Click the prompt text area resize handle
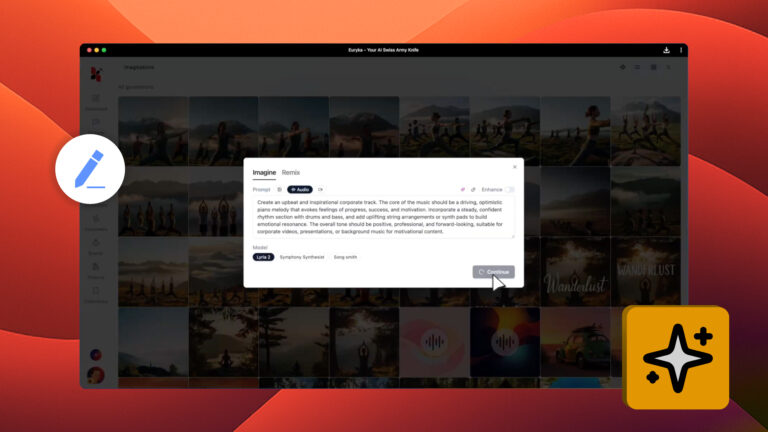Viewport: 768px width, 432px height. point(513,236)
